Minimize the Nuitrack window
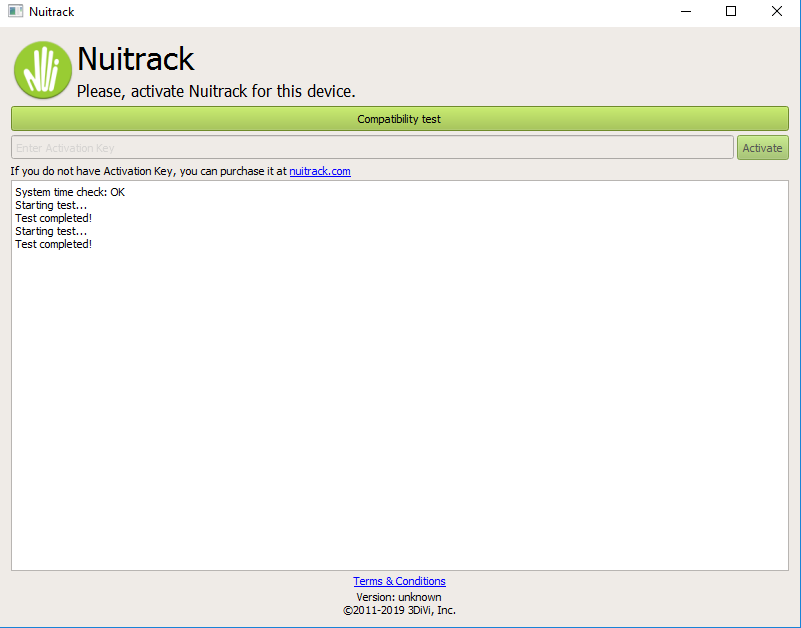This screenshot has height=628, width=801. point(686,11)
